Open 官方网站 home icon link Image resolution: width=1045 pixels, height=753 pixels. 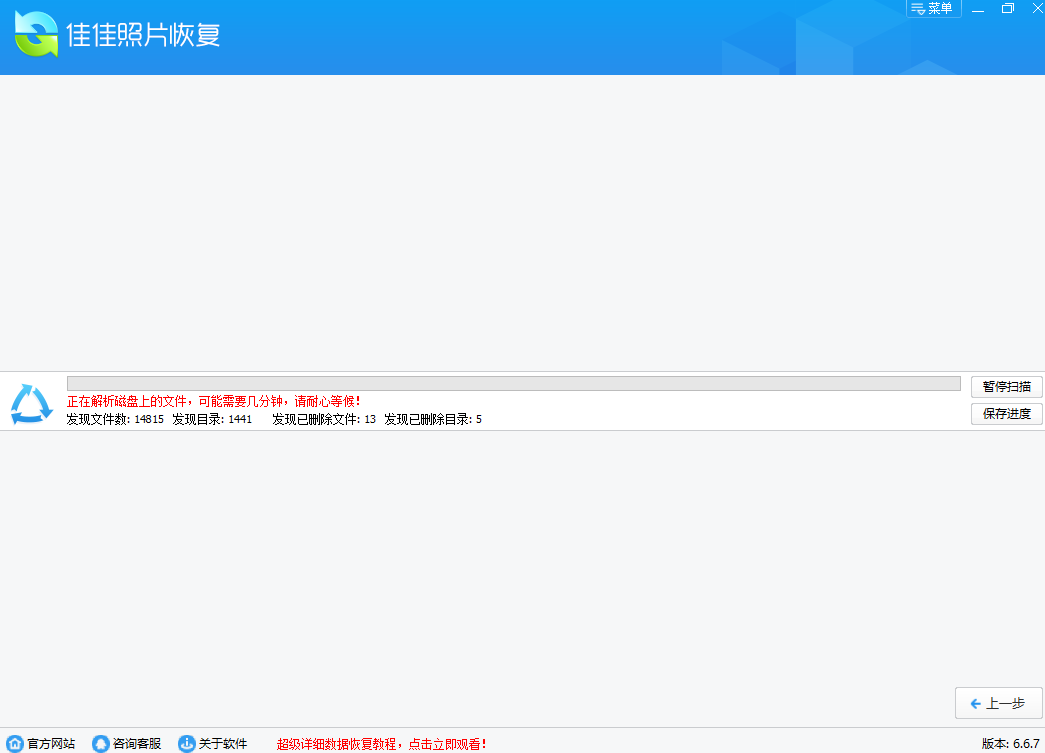[x=15, y=744]
